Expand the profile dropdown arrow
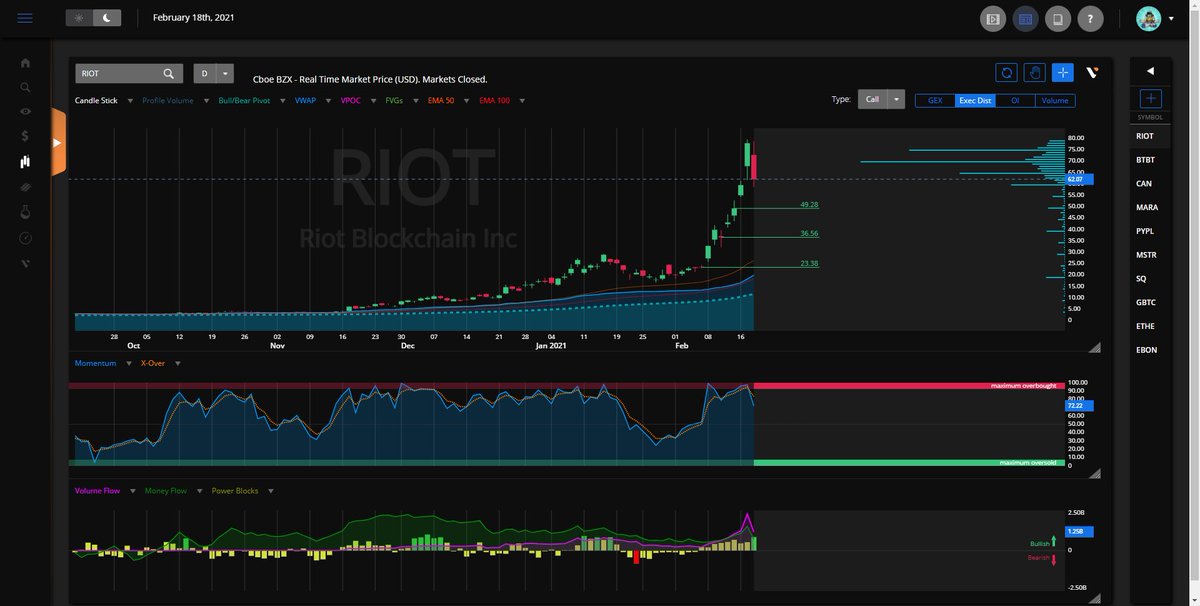Viewport: 1200px width, 606px height. click(x=1171, y=18)
